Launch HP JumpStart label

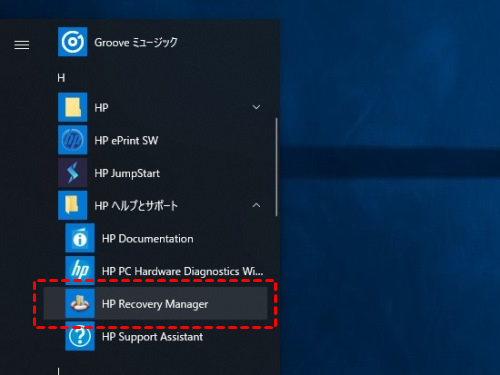[x=127, y=173]
